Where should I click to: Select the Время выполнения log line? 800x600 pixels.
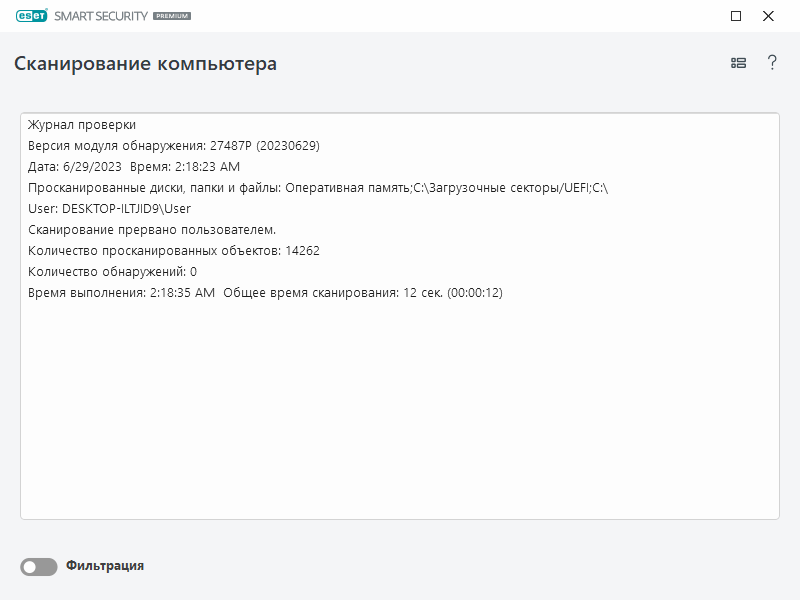(265, 293)
